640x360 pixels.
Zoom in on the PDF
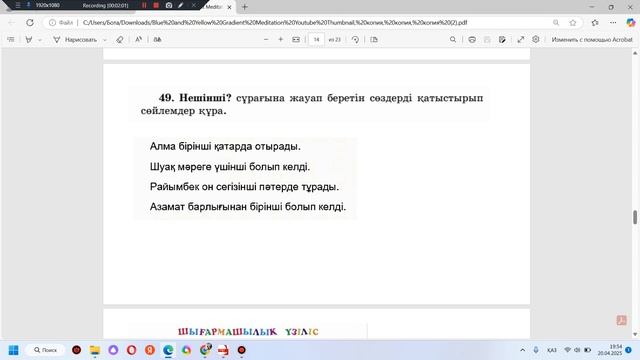tap(280, 40)
